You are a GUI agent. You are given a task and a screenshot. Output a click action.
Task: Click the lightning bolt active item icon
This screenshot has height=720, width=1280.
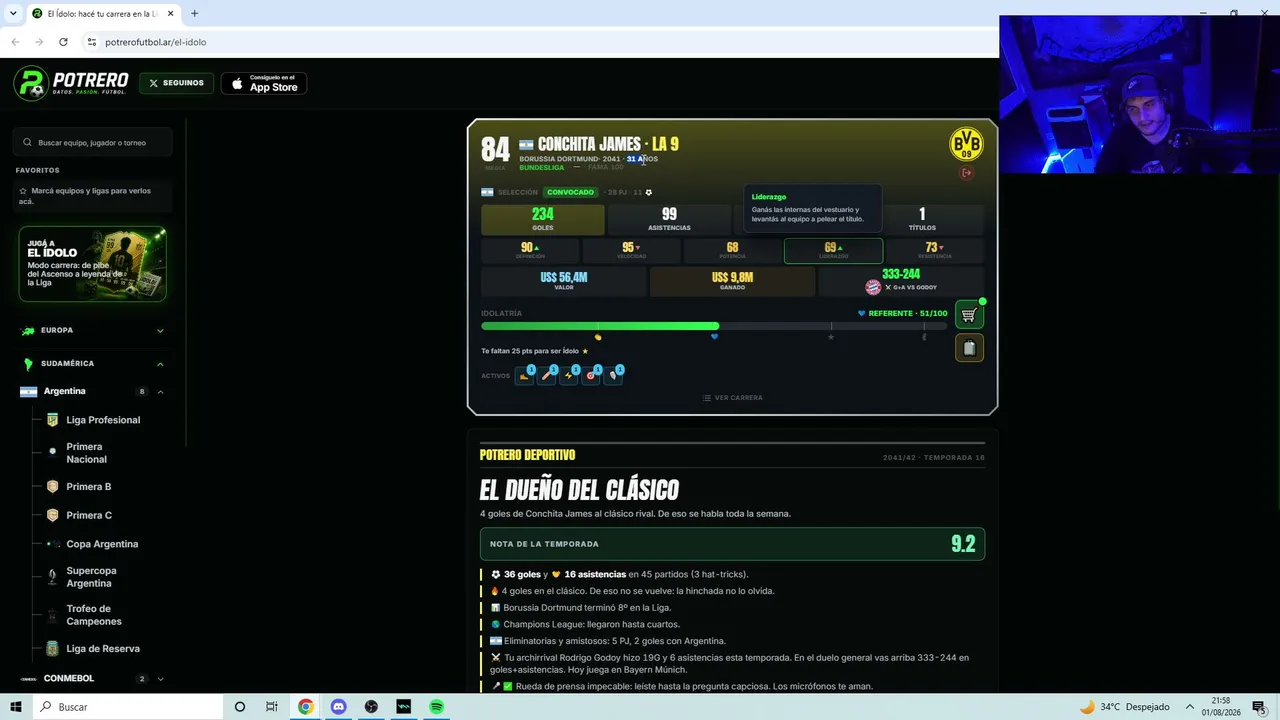pos(569,375)
